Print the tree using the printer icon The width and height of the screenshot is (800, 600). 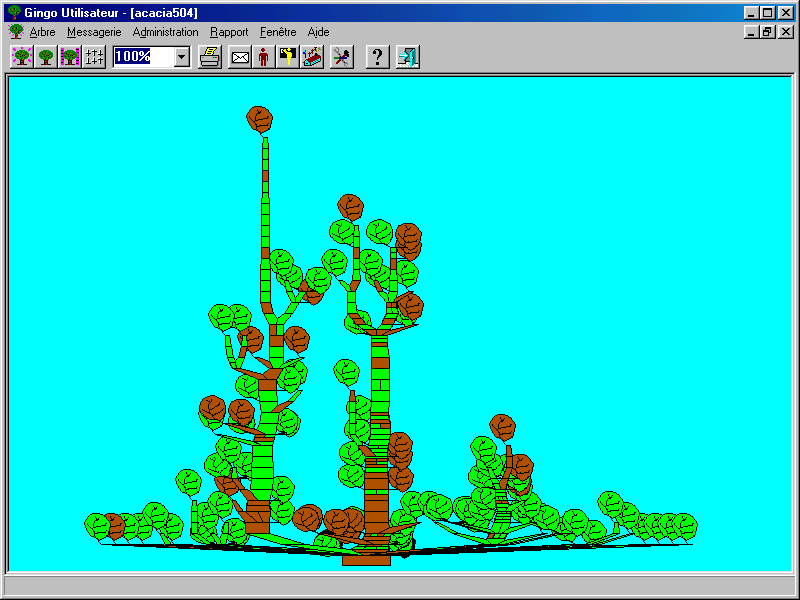209,57
